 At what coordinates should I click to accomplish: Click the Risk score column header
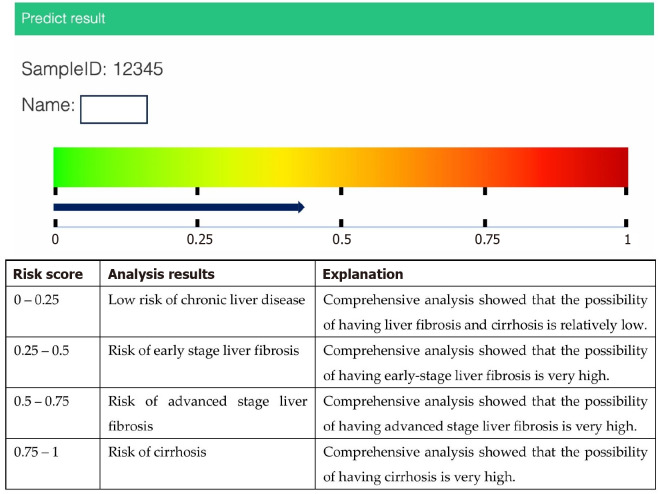[x=46, y=274]
